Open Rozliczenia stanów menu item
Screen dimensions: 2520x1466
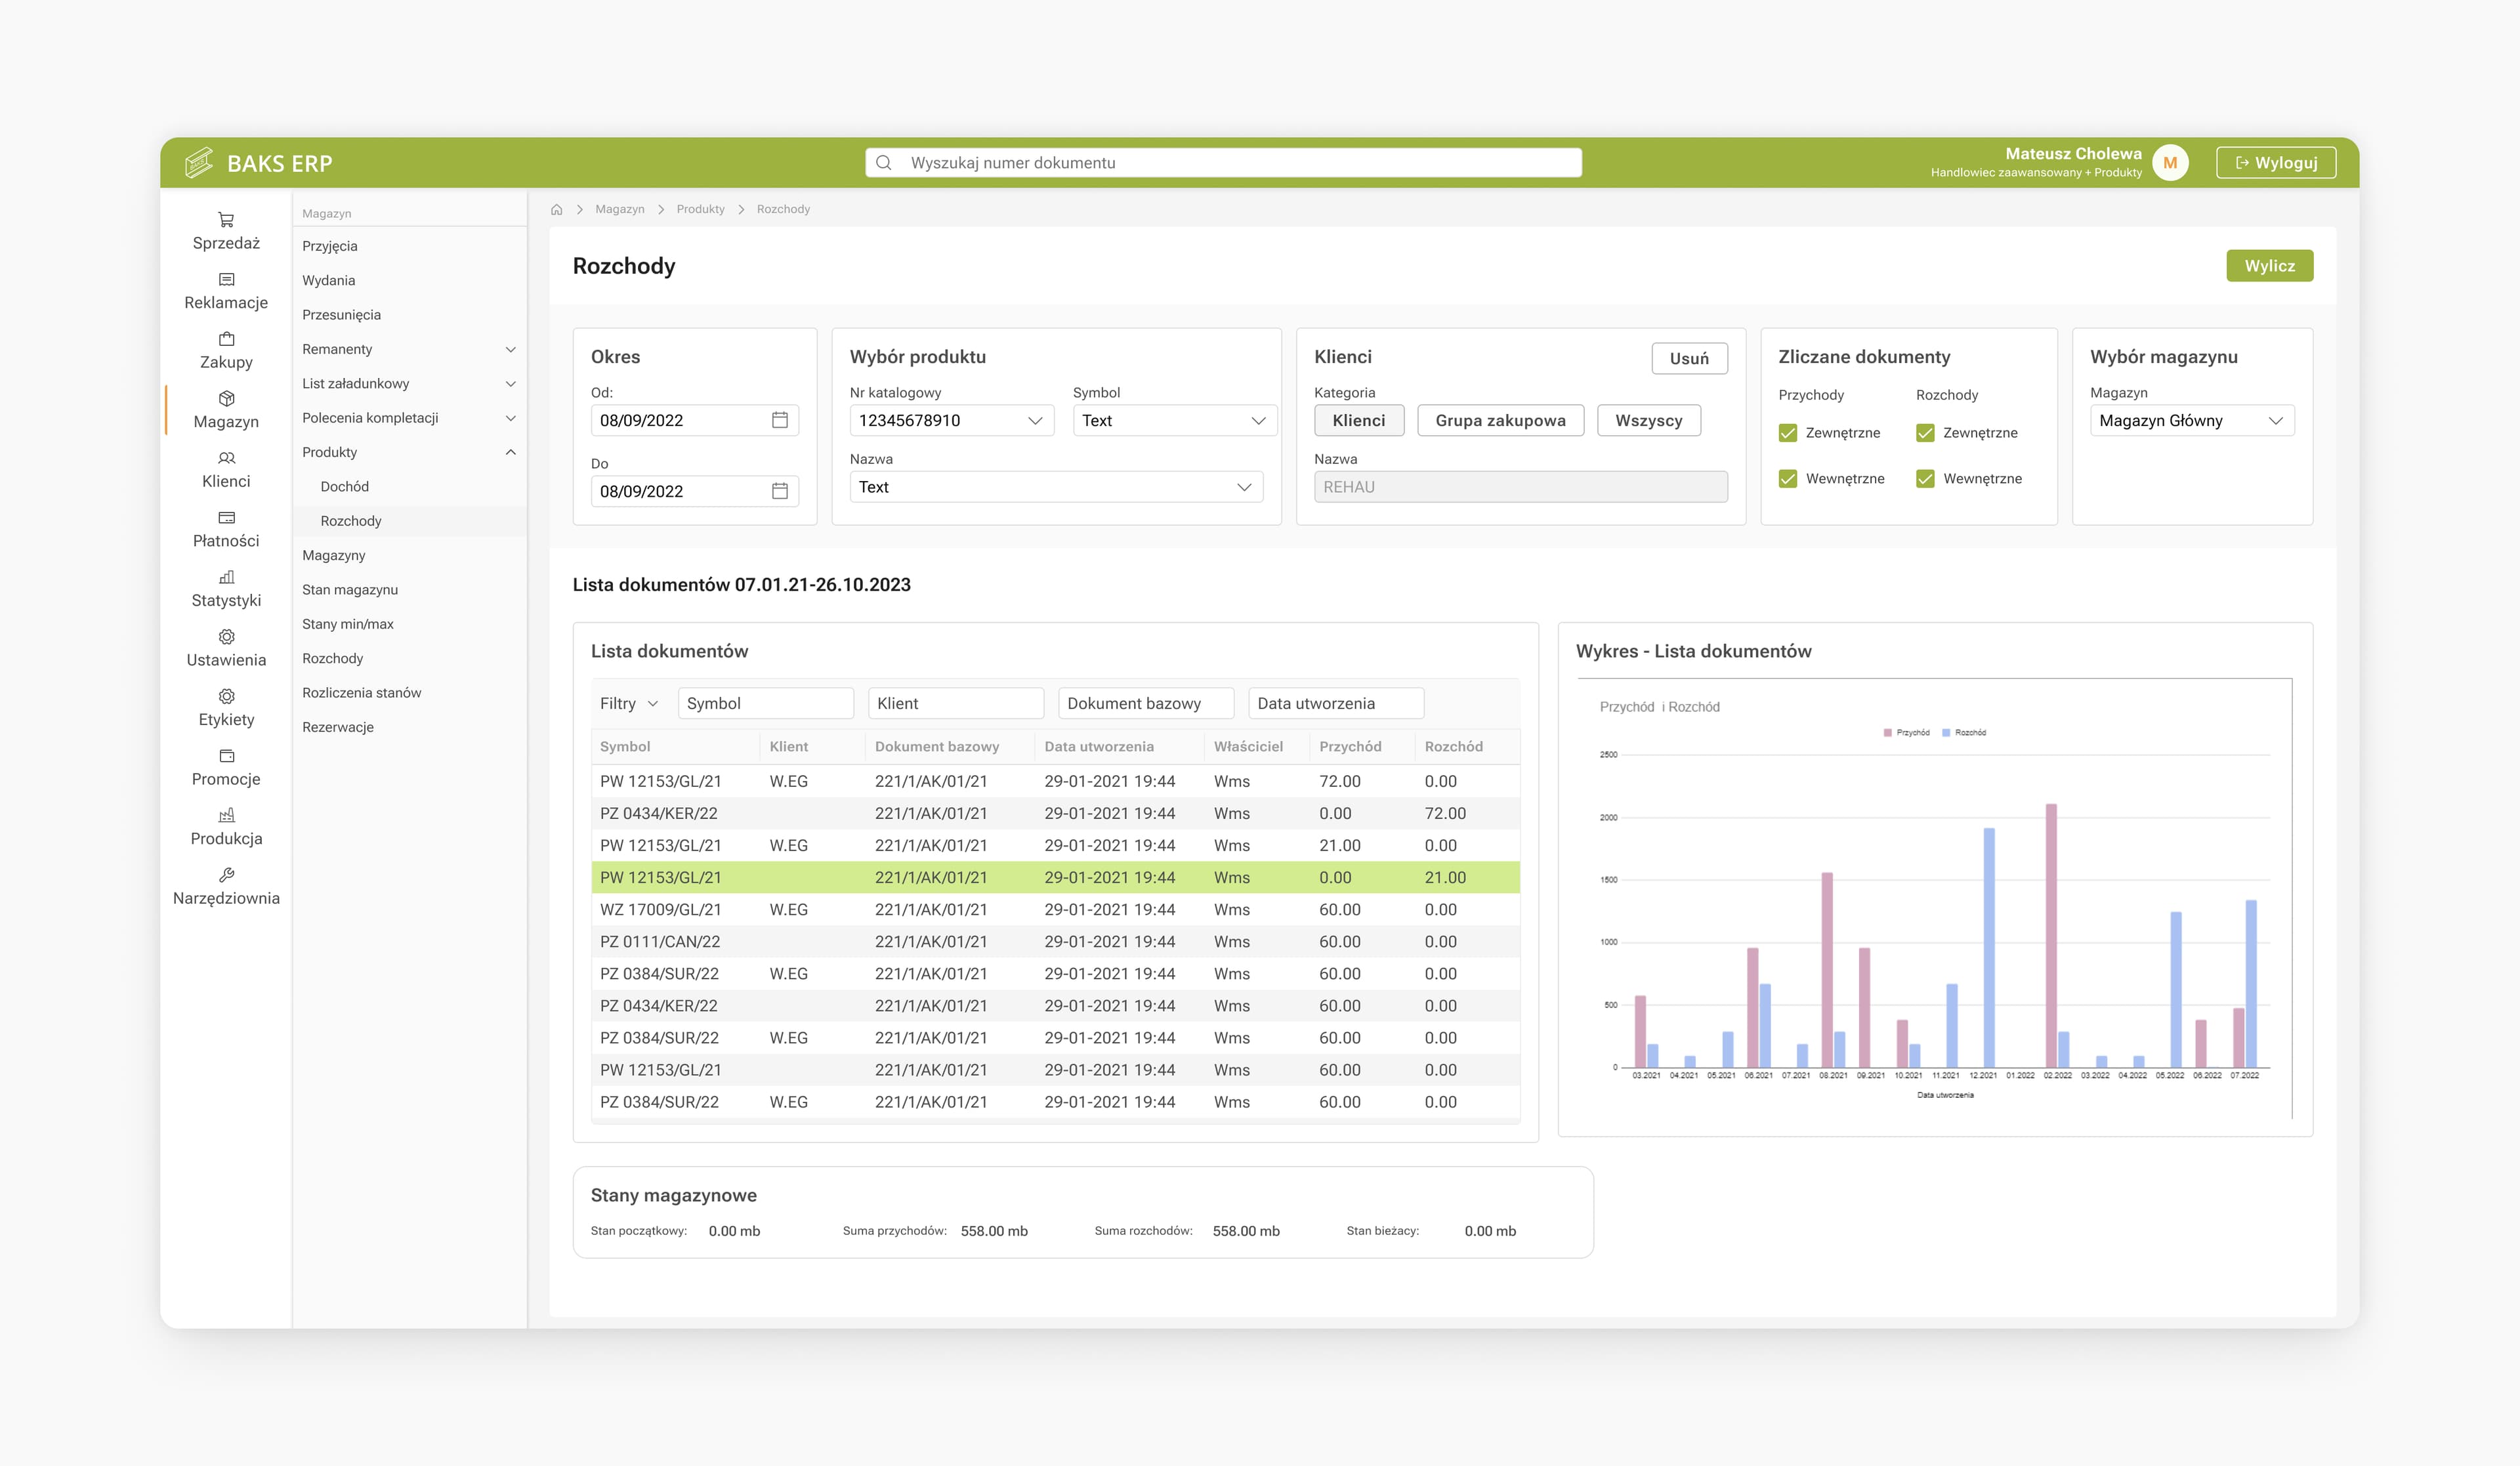click(362, 693)
